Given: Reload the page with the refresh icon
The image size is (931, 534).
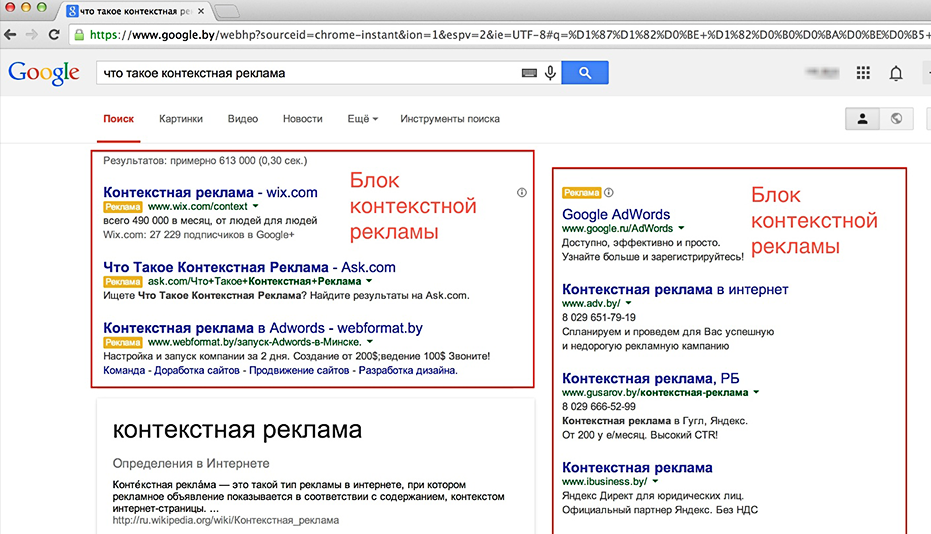Looking at the screenshot, I should tap(54, 34).
